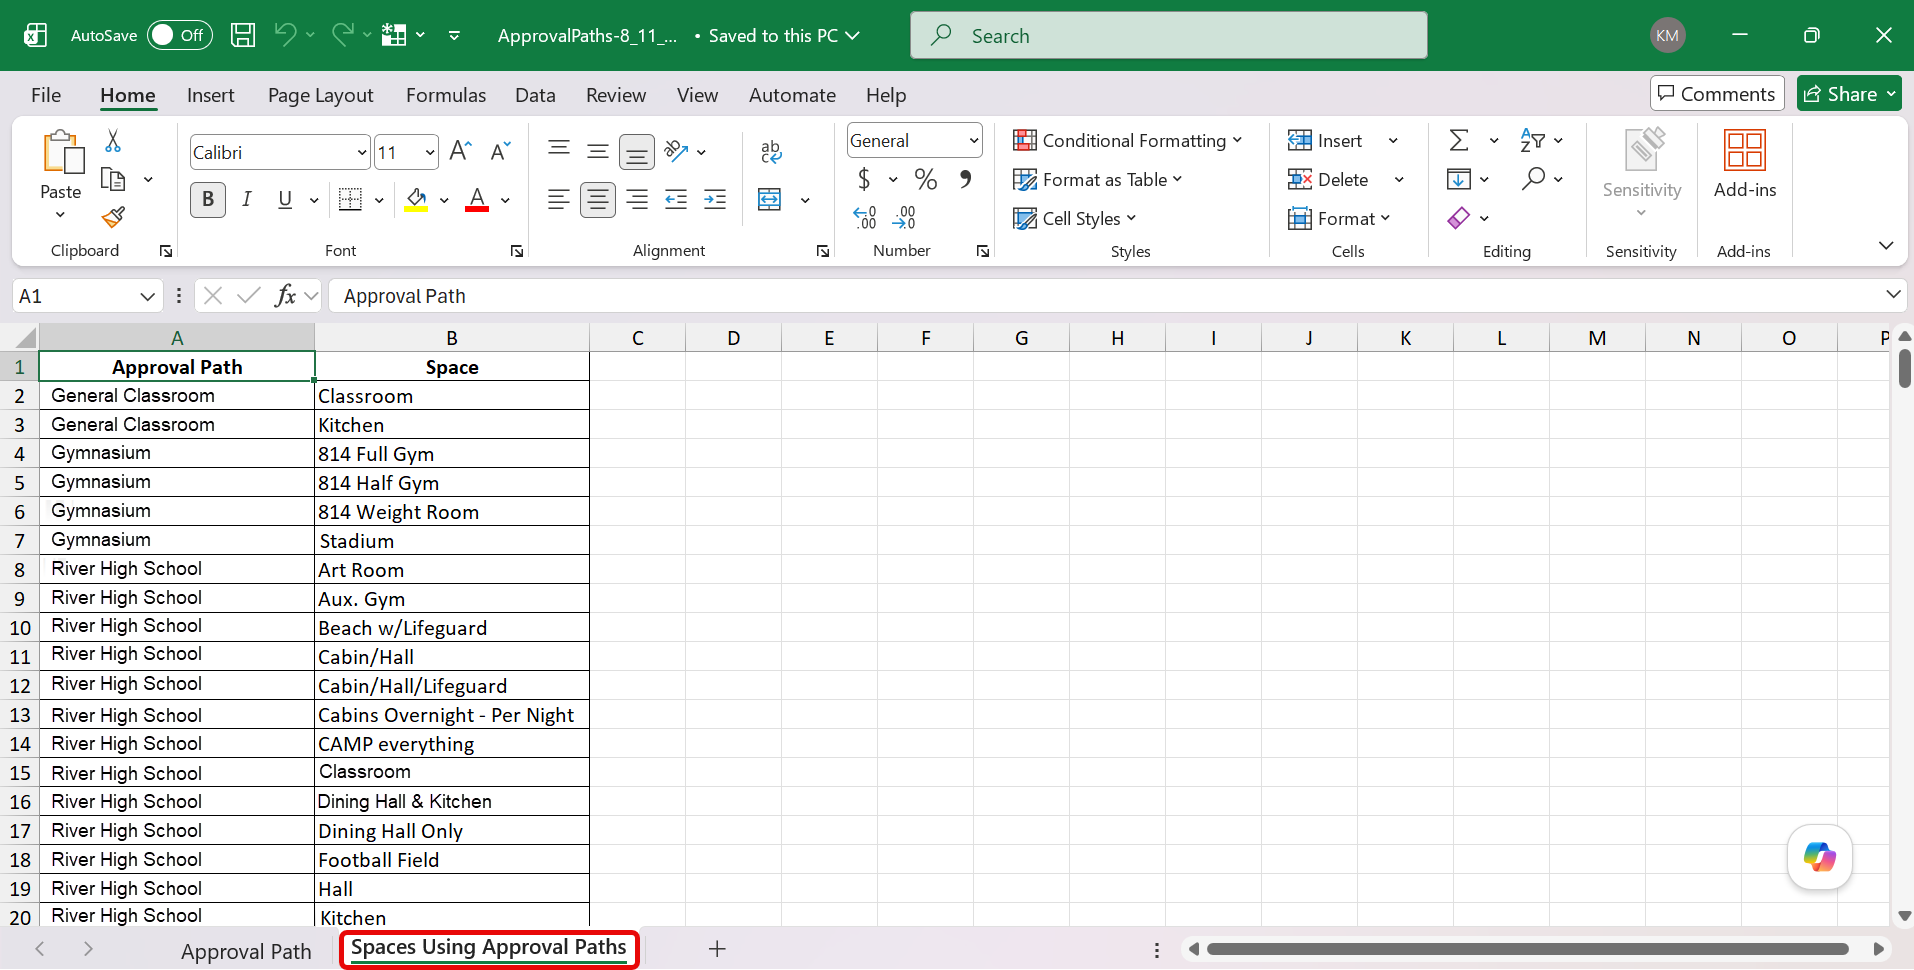
Task: Expand the formula bar chevron
Action: [x=1892, y=294]
